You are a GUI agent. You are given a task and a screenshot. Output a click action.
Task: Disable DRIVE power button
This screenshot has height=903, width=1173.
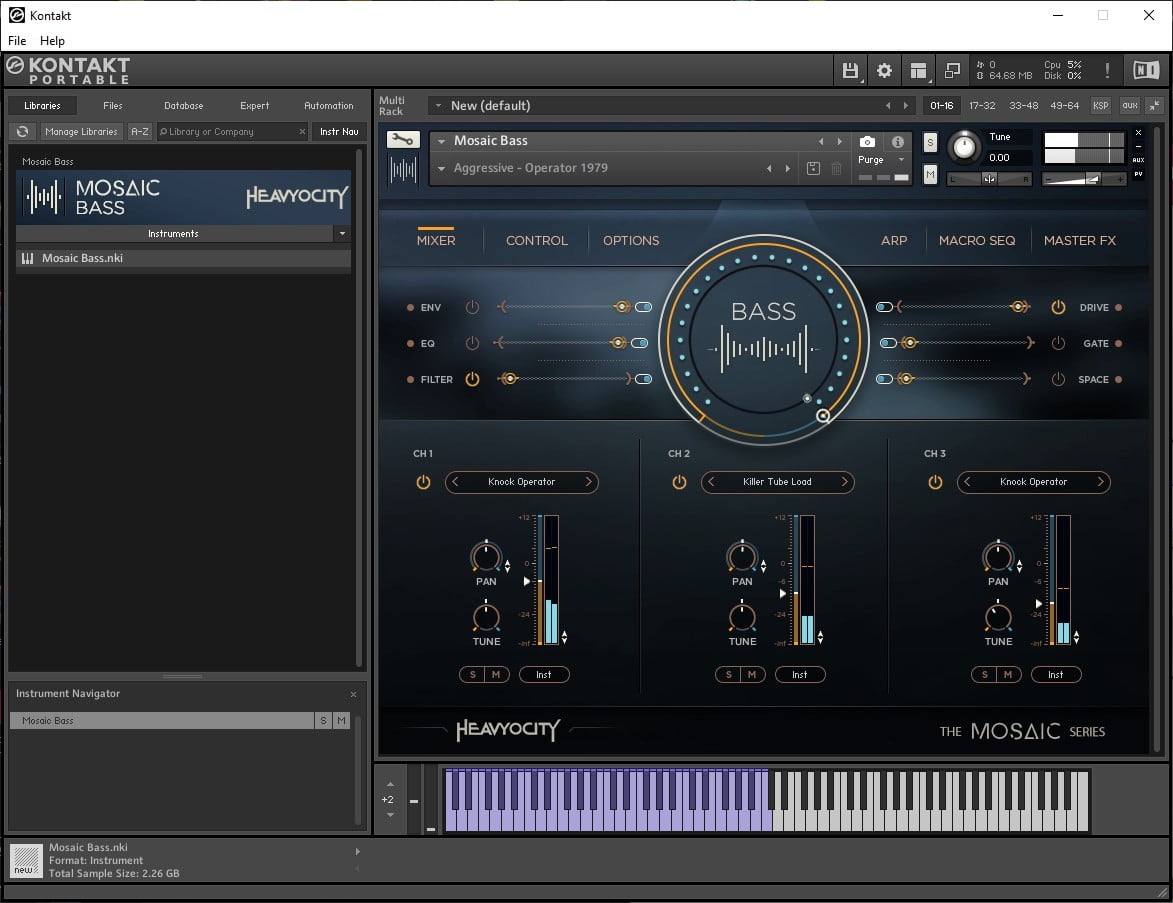[1058, 307]
